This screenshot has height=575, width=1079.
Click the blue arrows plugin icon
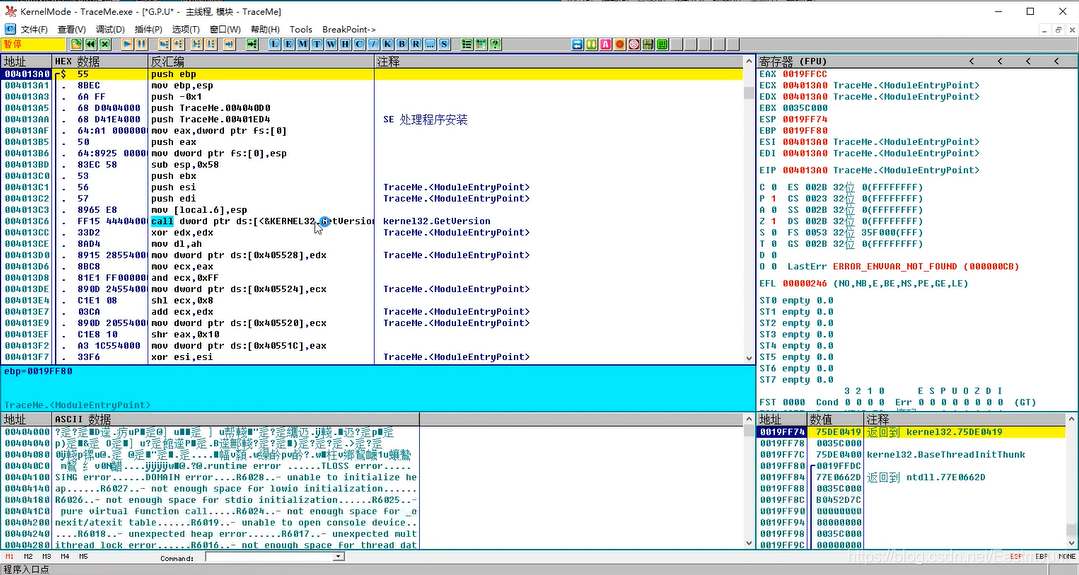click(x=577, y=44)
